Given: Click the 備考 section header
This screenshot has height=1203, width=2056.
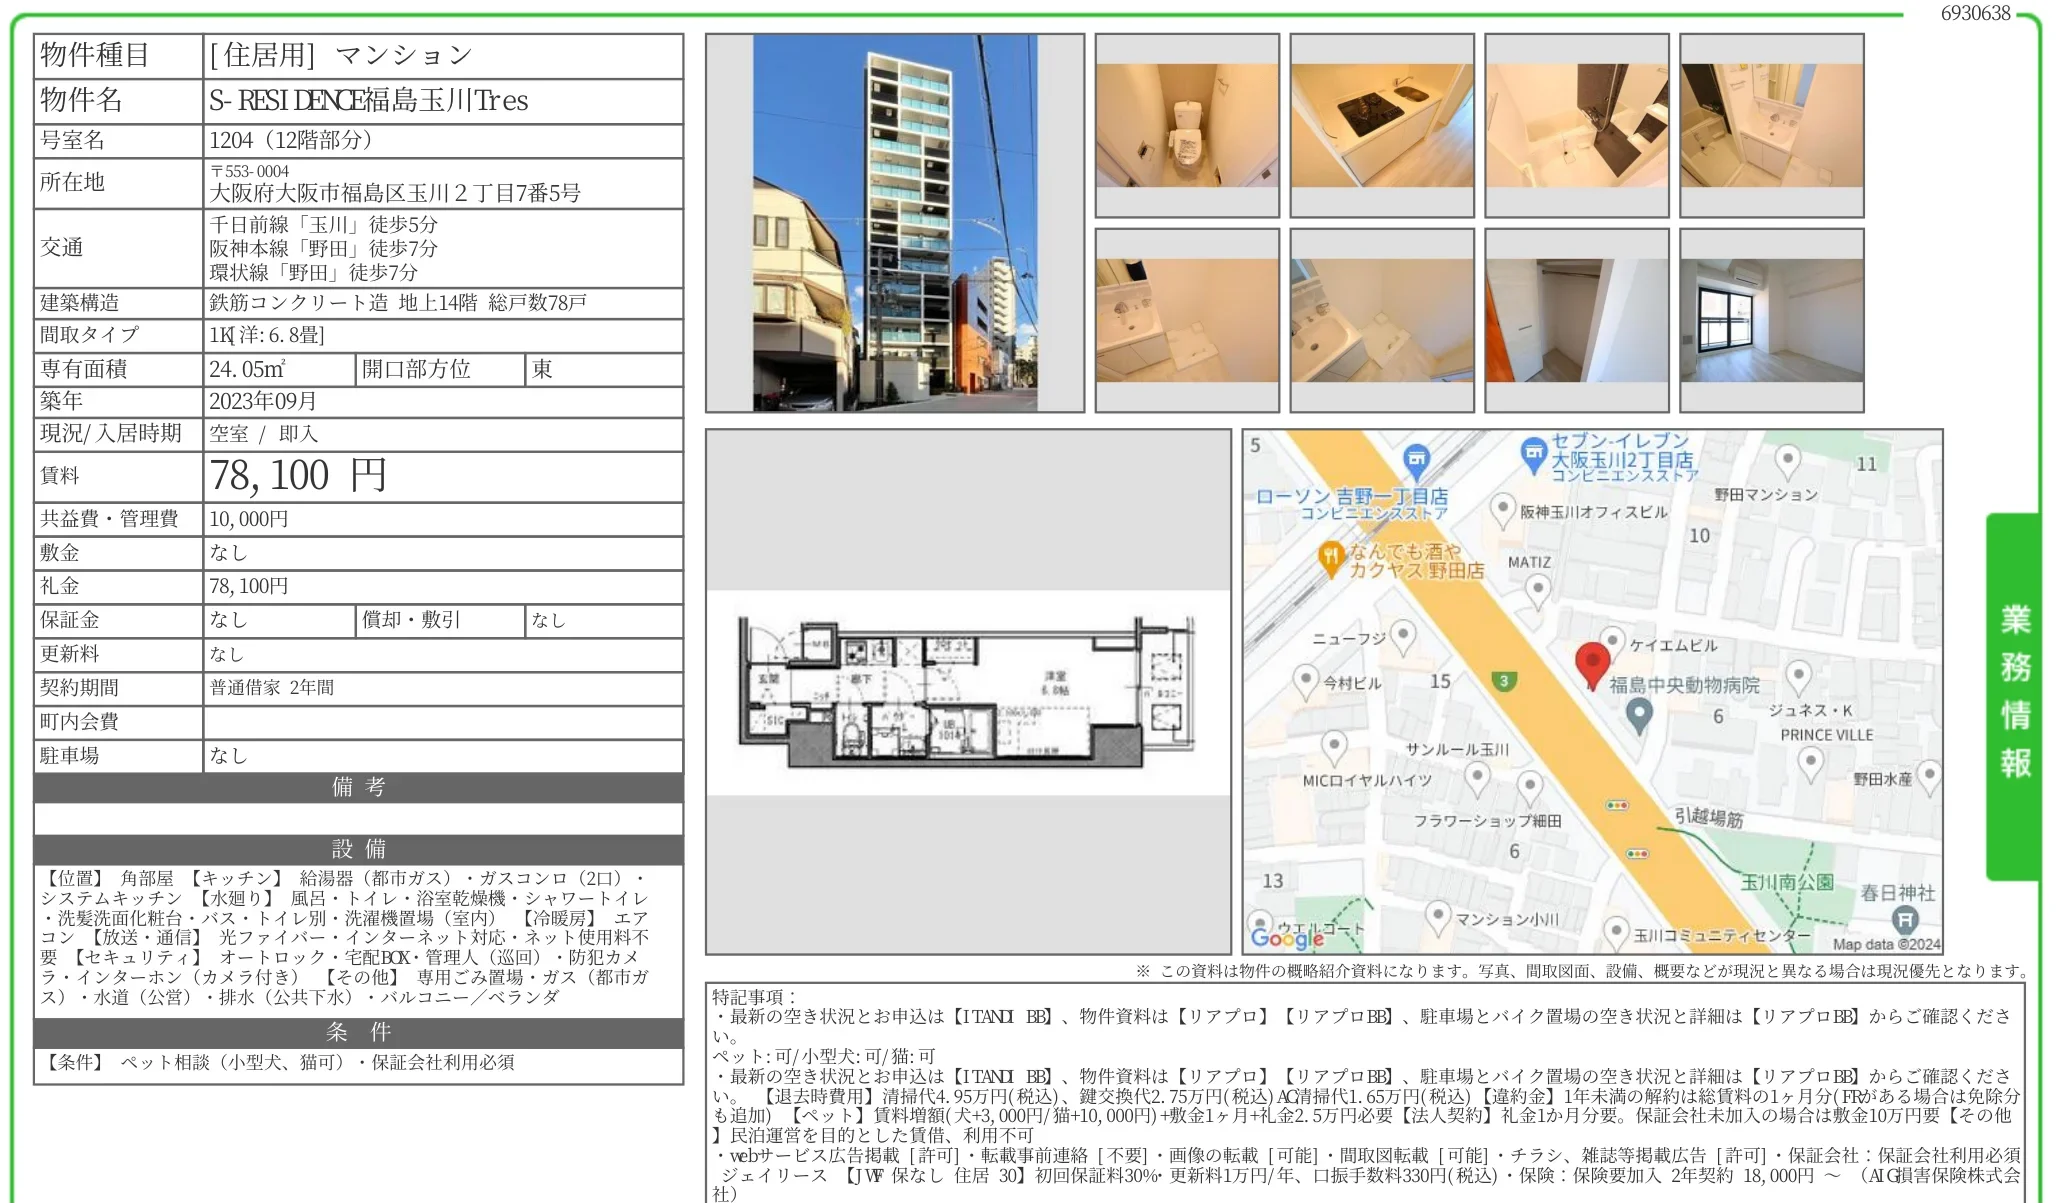Looking at the screenshot, I should tap(359, 787).
